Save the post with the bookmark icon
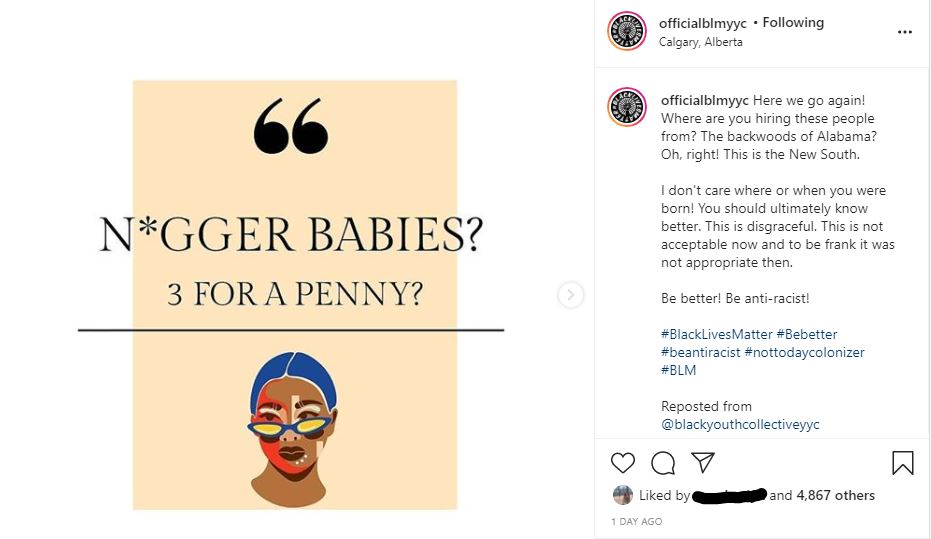Screen dimensions: 931x539 point(902,463)
